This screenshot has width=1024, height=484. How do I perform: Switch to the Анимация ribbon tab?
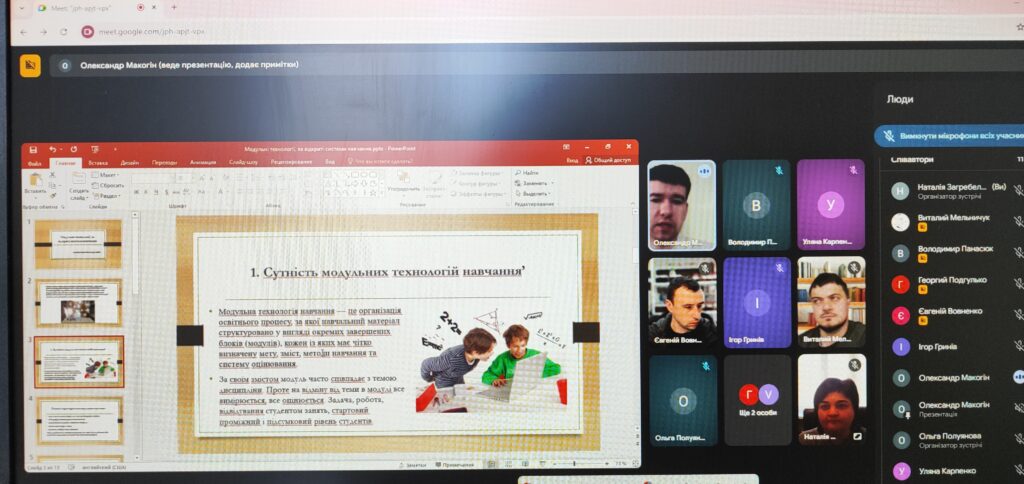point(202,161)
